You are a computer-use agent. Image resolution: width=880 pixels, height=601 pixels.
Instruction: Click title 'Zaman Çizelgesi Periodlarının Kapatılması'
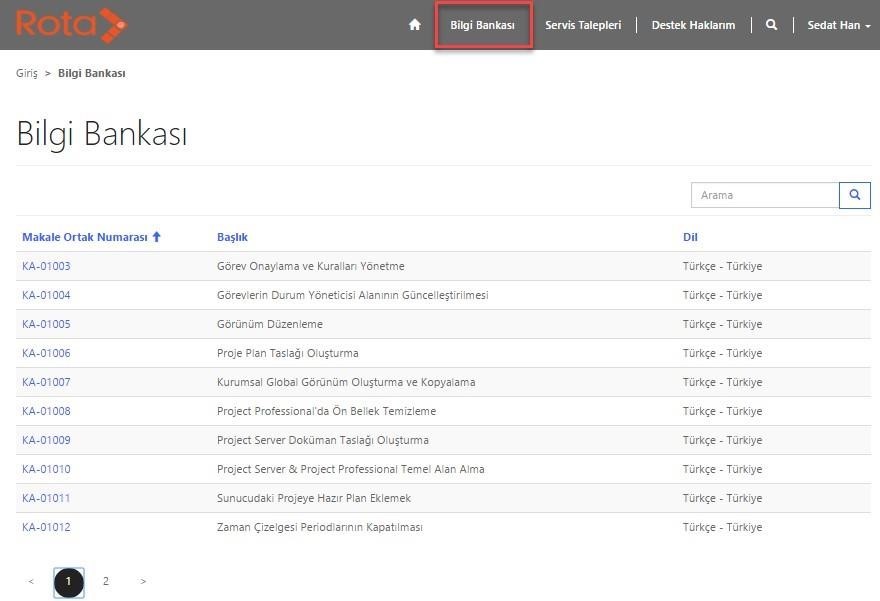point(320,527)
